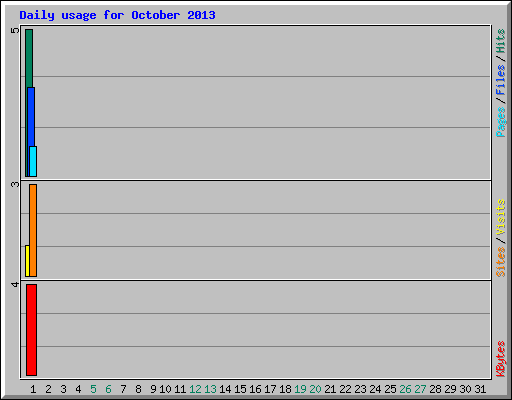The height and width of the screenshot is (400, 512).
Task: Click the red KBytes bar for day 1
Action: tap(31, 330)
